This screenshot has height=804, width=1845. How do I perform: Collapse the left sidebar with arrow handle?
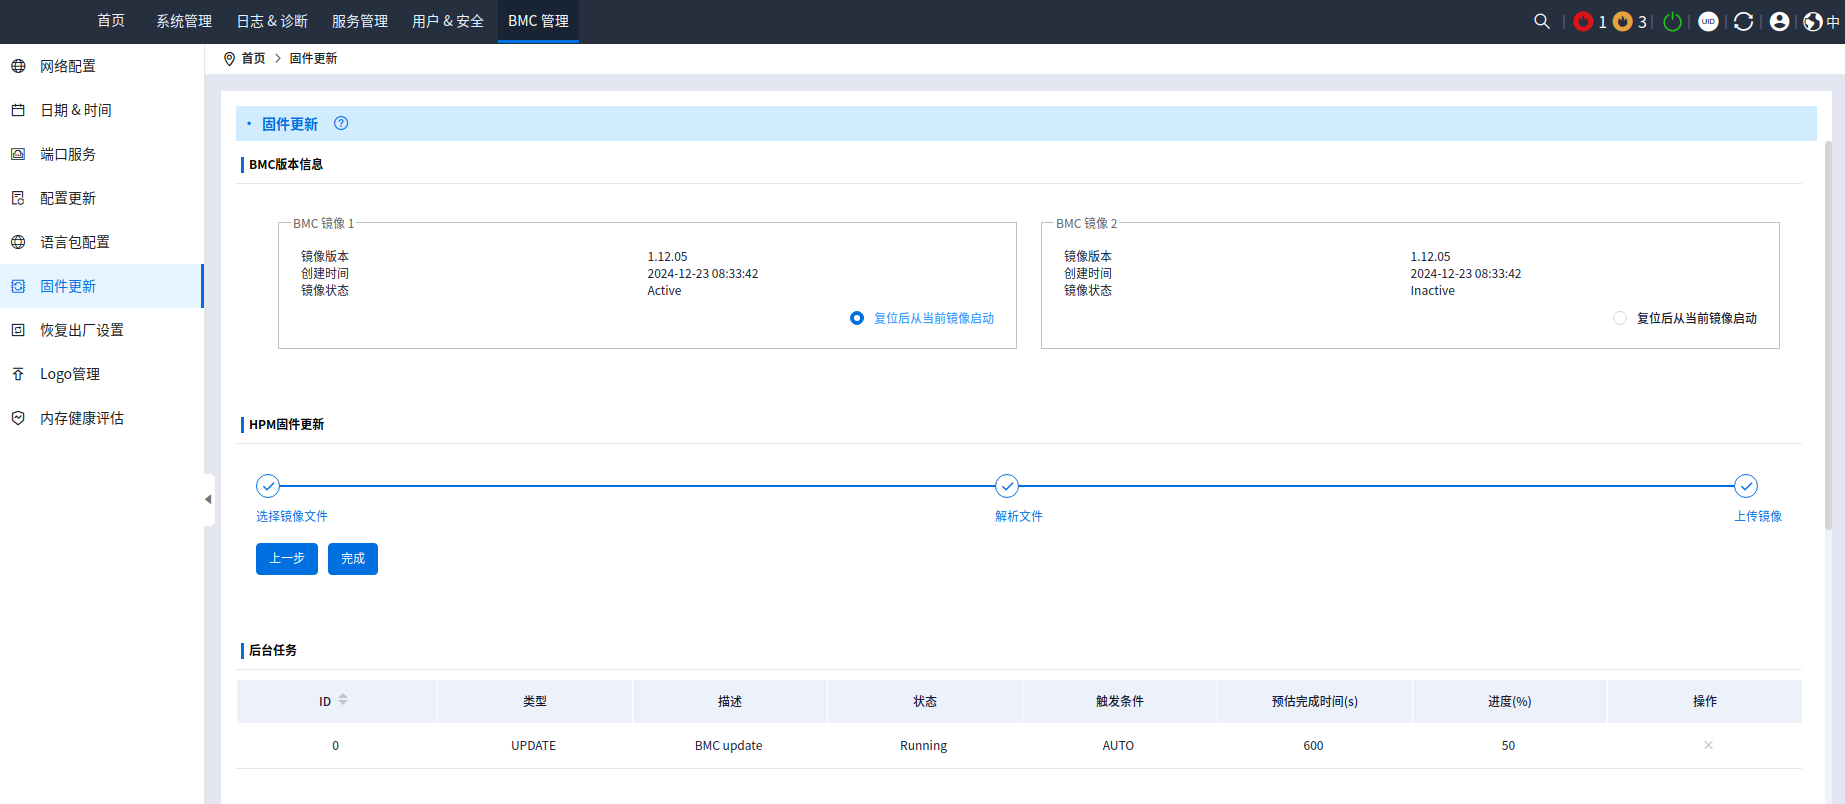coord(208,499)
